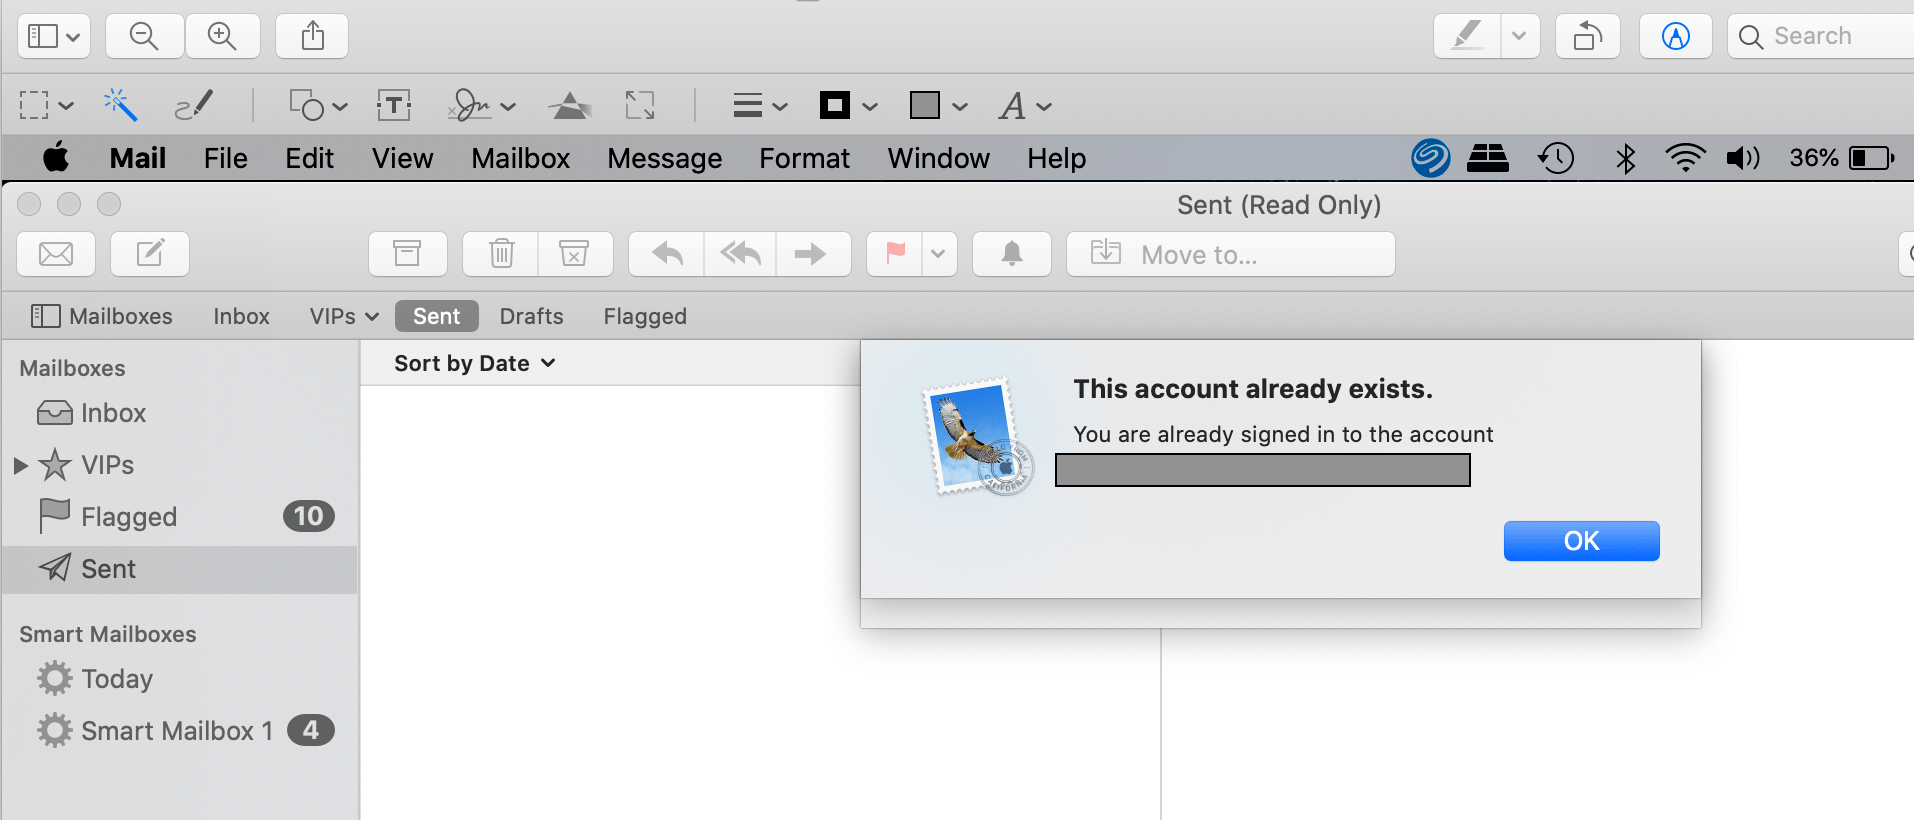
Task: Select the Instant Alpha magic wand
Action: click(x=121, y=105)
